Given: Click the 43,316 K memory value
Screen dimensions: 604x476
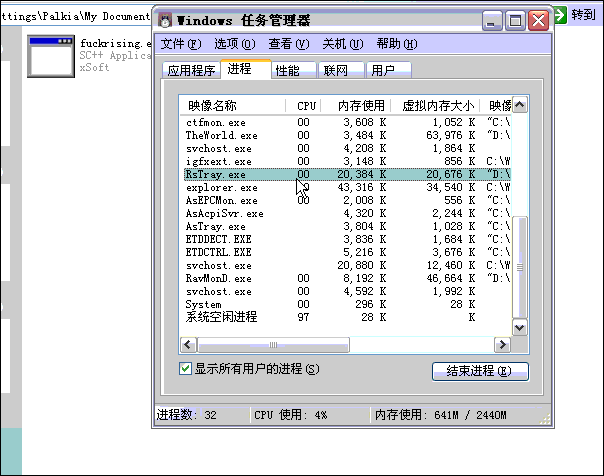Looking at the screenshot, I should [362, 188].
